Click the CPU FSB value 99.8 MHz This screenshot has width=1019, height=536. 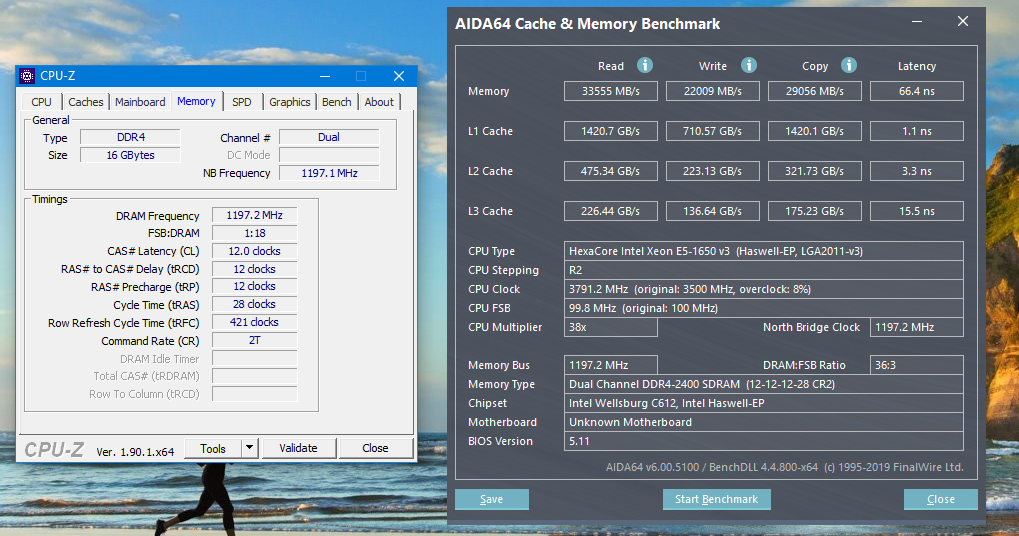point(764,308)
